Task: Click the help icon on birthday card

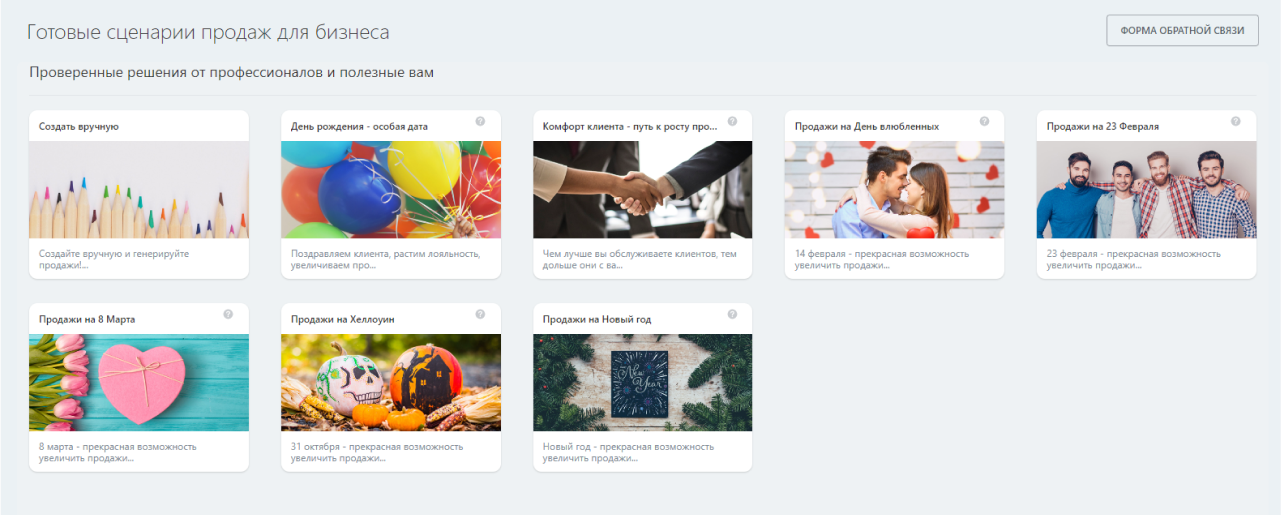Action: (x=480, y=121)
